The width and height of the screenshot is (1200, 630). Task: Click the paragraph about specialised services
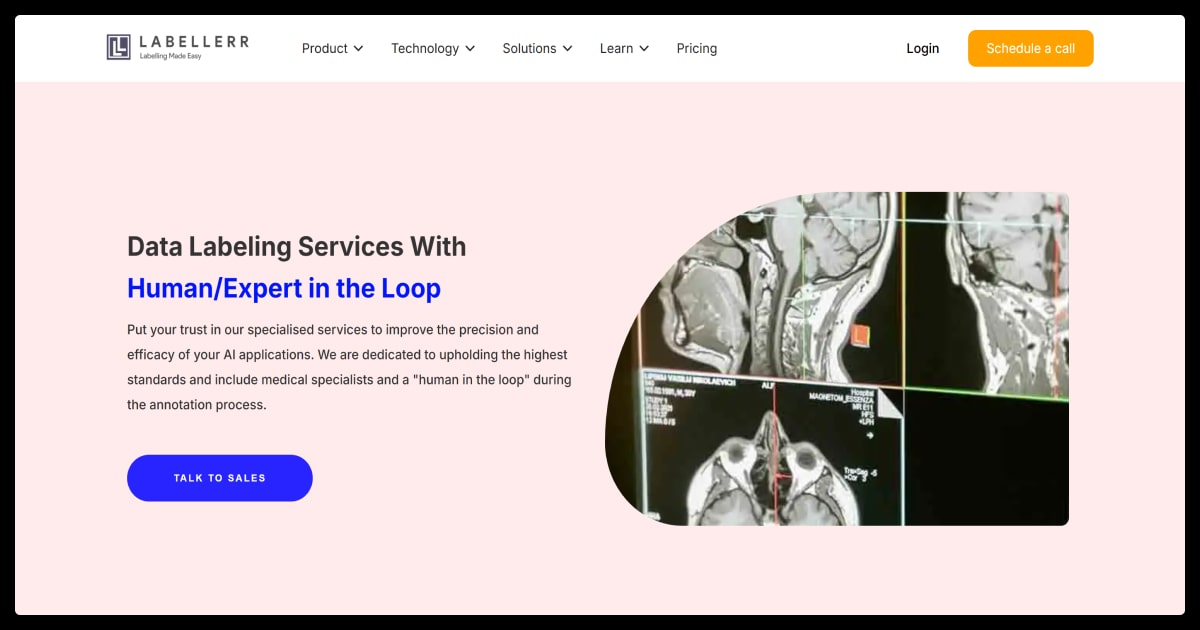348,367
